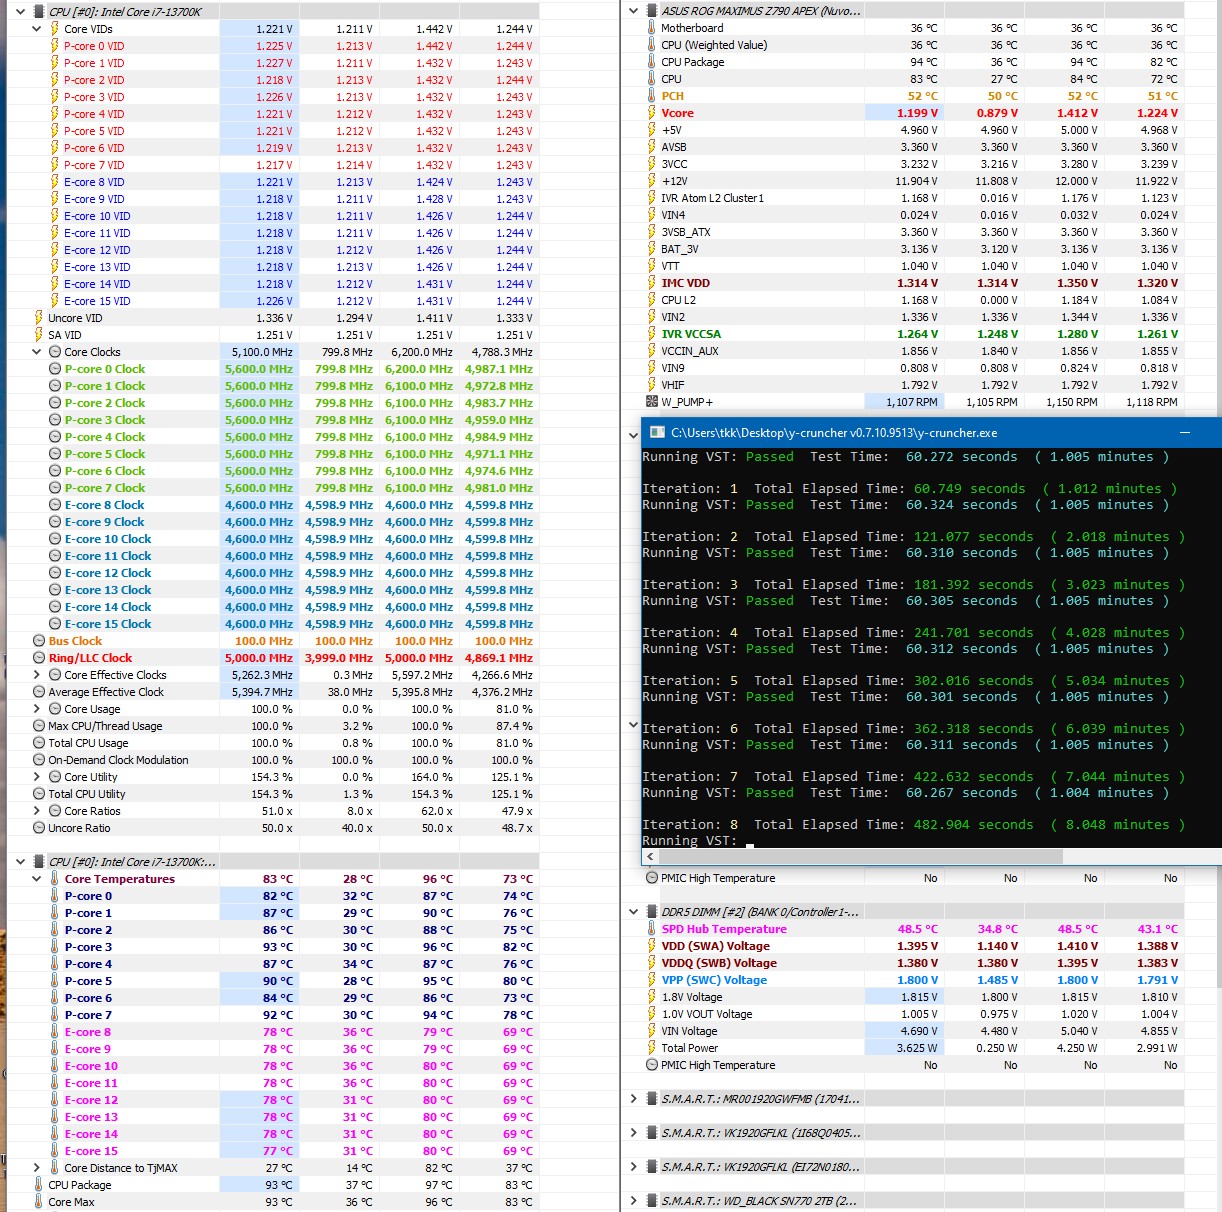
Task: Select the IVR Atom L2 Cluster1 row label
Action: pyautogui.click(x=712, y=198)
